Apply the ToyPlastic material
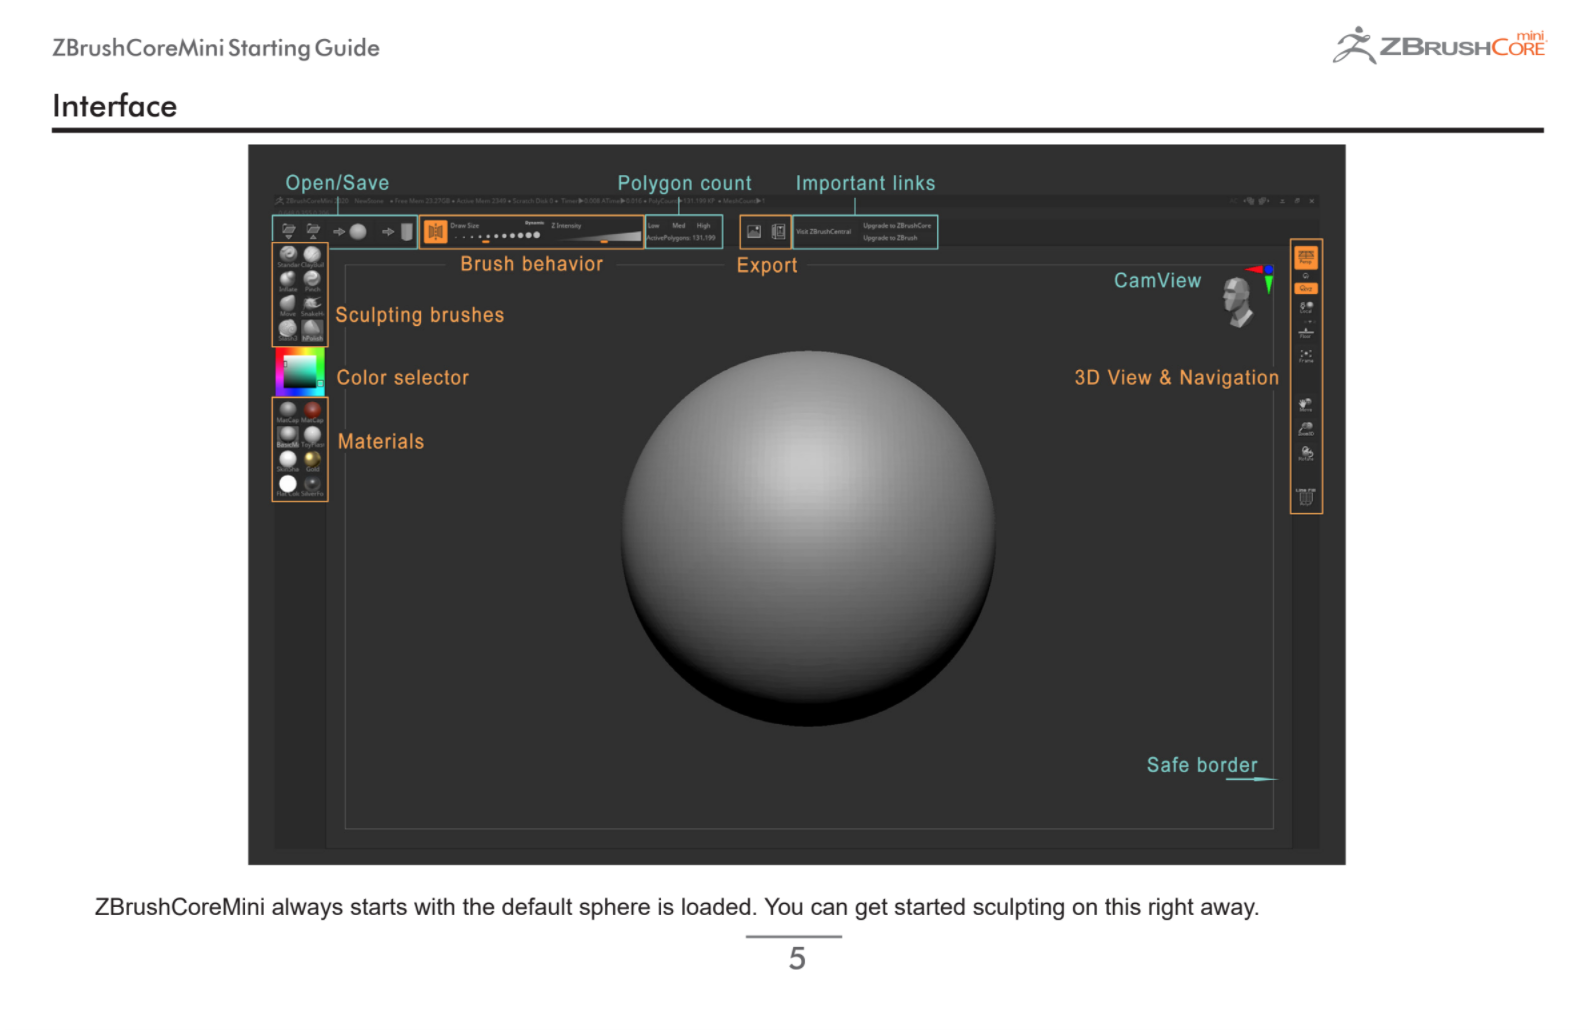The width and height of the screenshot is (1596, 1030). click(312, 436)
